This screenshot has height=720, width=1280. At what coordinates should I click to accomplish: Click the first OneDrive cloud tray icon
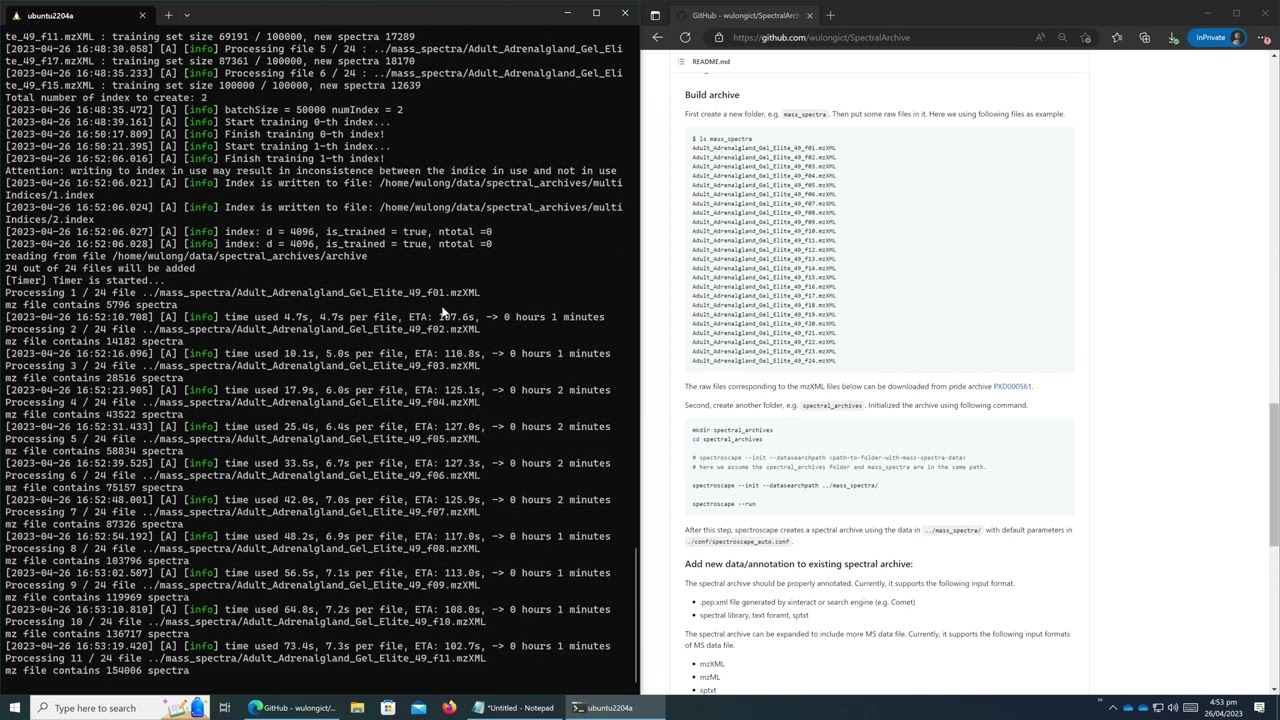coord(1128,708)
